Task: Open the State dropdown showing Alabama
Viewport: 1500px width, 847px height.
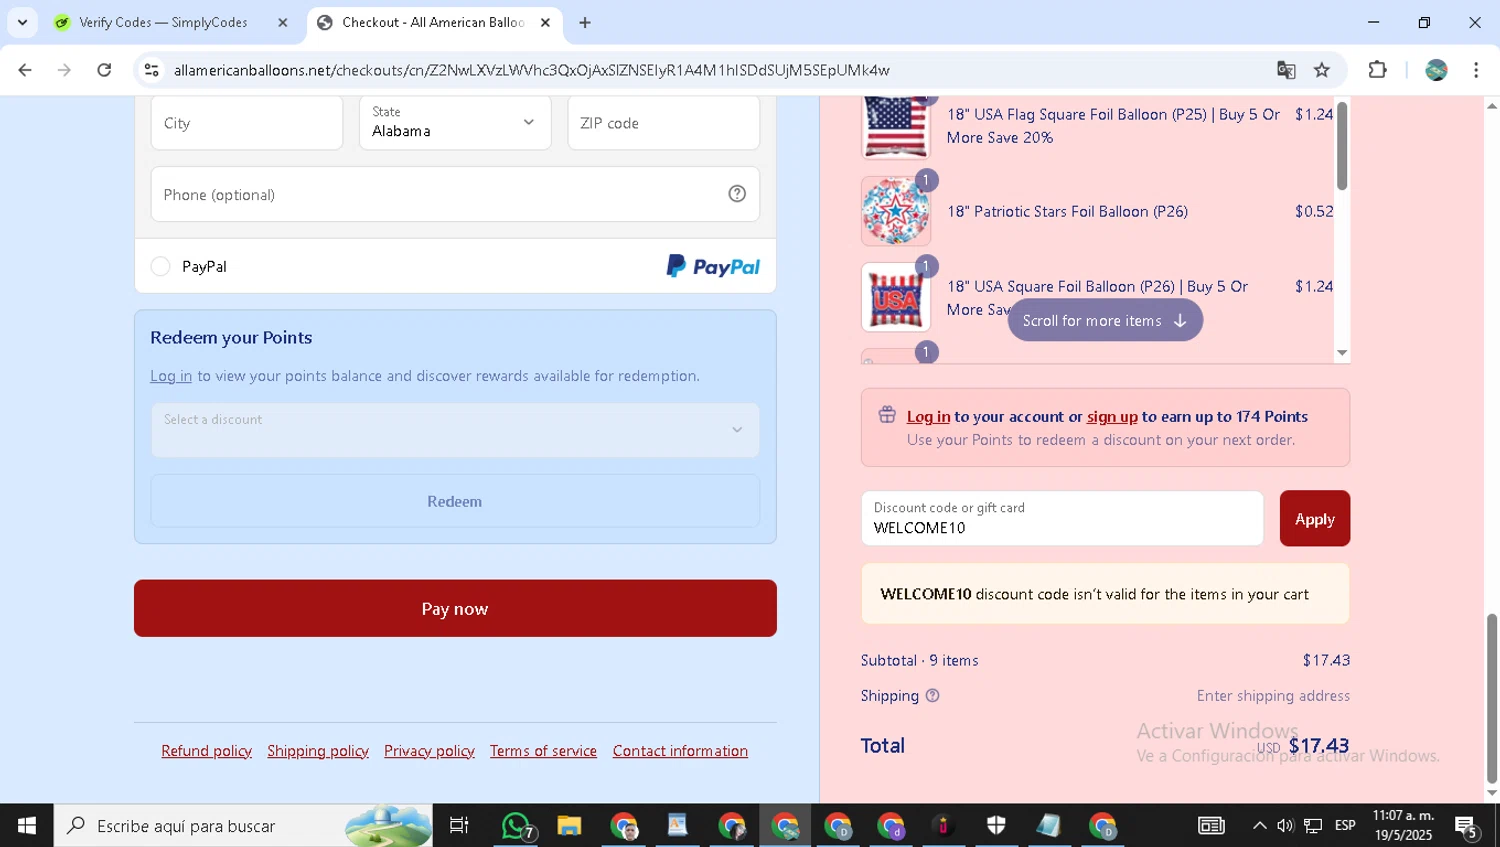Action: (x=455, y=123)
